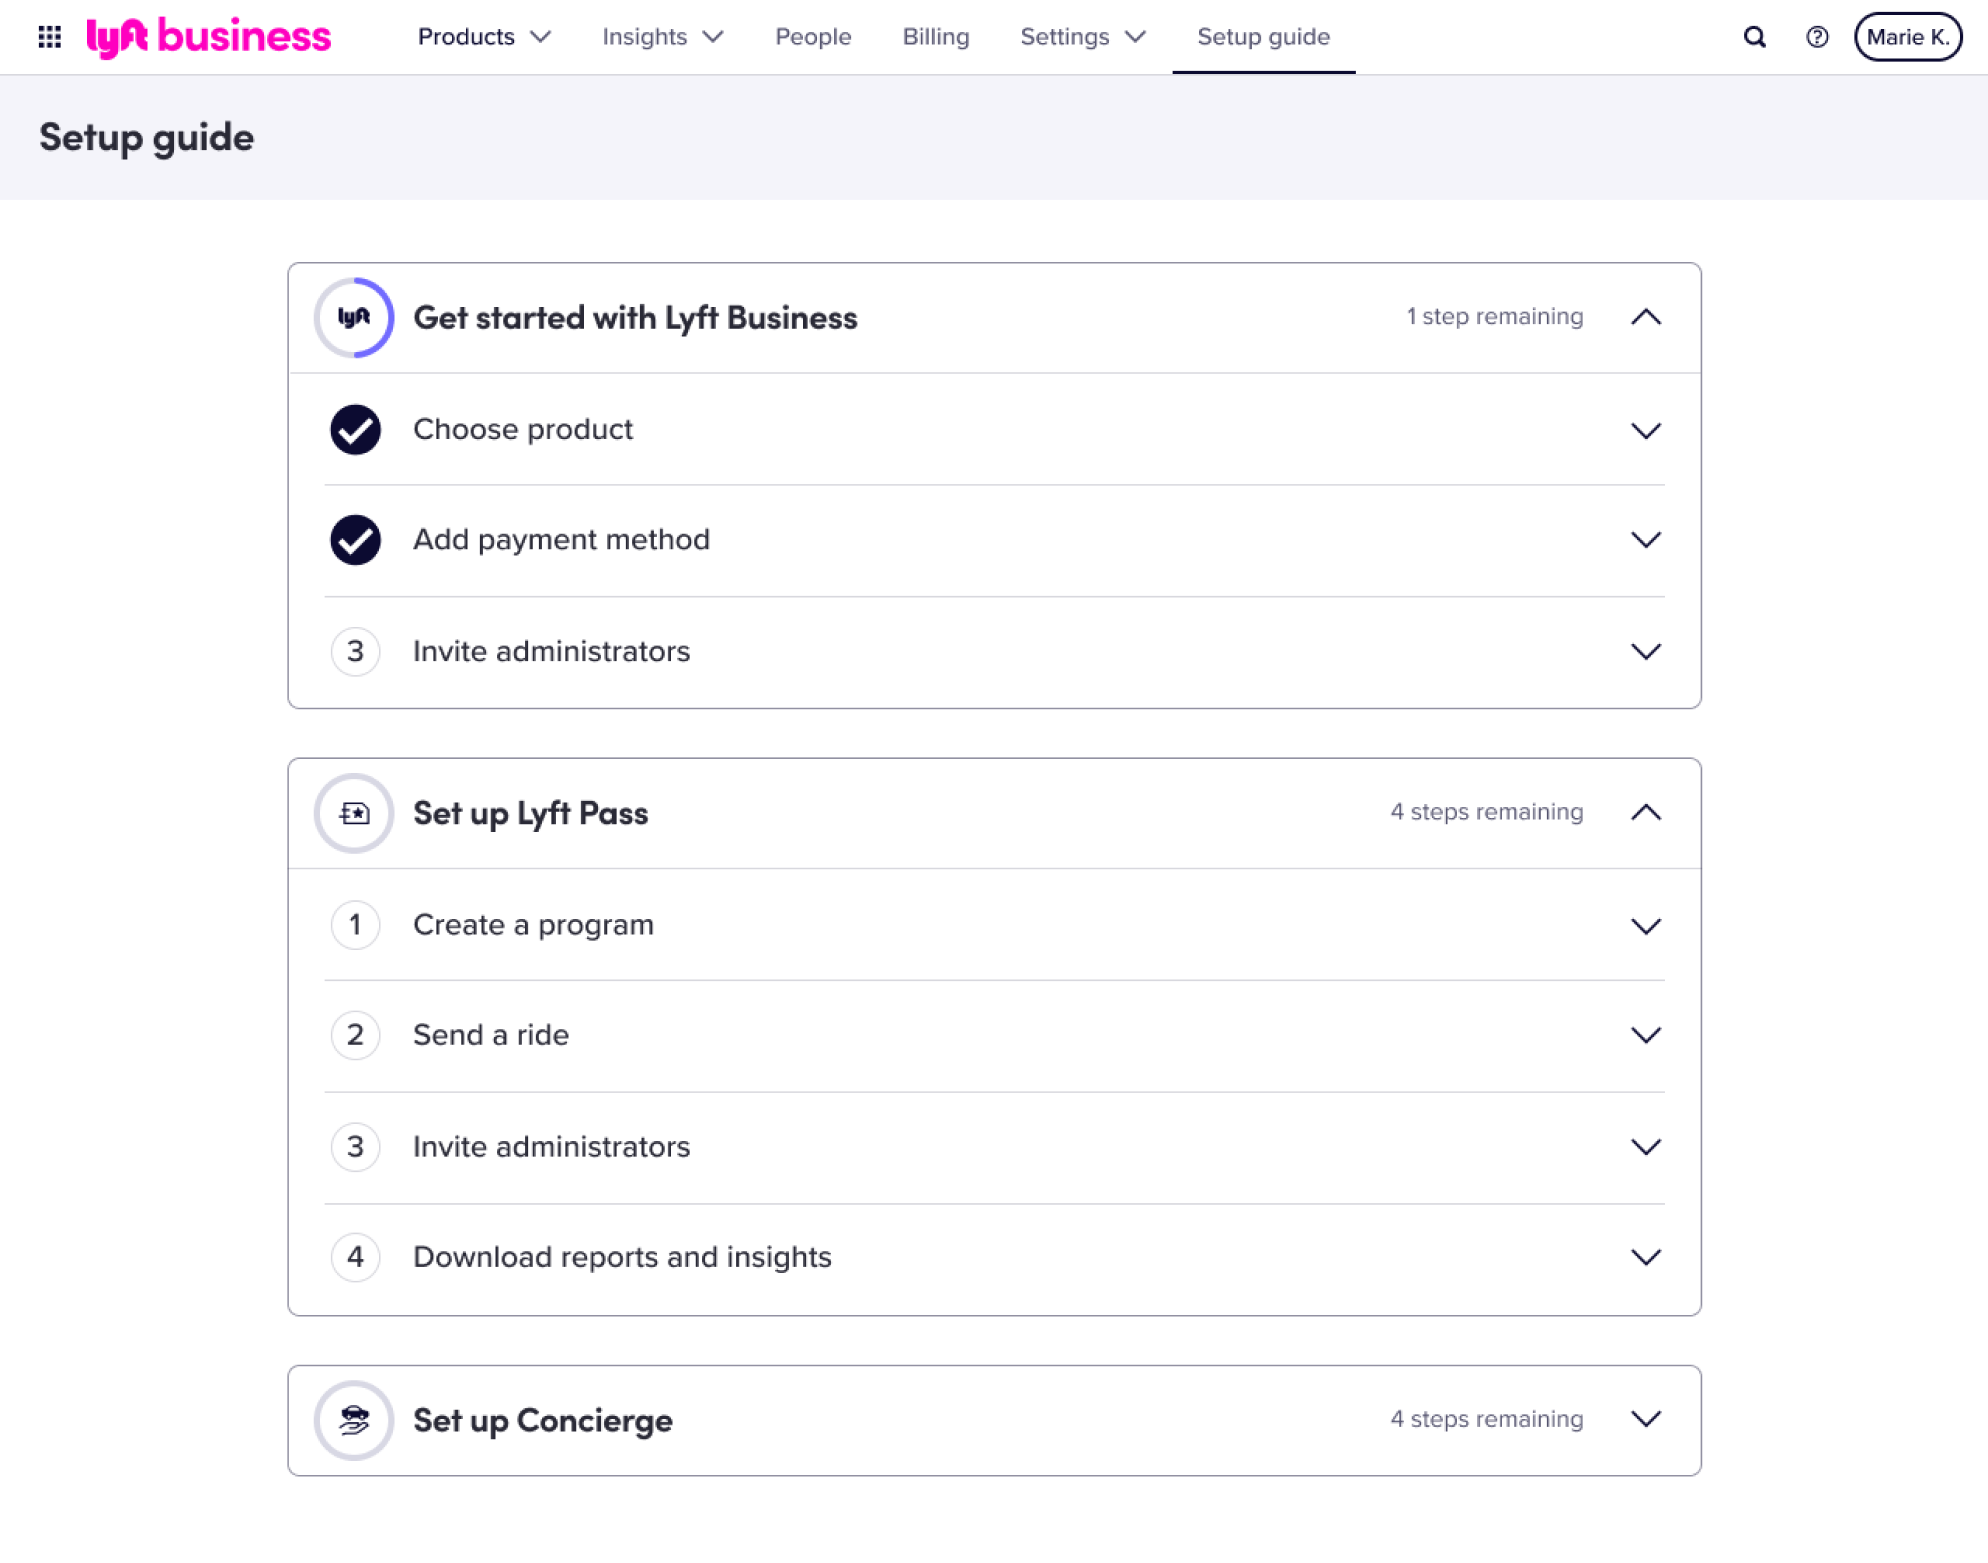Image resolution: width=1988 pixels, height=1563 pixels.
Task: Click the Lyft Business logo
Action: (208, 37)
